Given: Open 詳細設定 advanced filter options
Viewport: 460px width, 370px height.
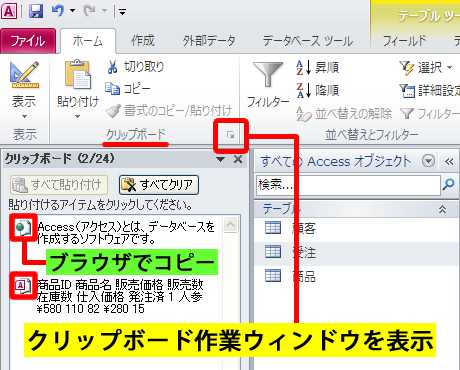Looking at the screenshot, I should pyautogui.click(x=430, y=91).
